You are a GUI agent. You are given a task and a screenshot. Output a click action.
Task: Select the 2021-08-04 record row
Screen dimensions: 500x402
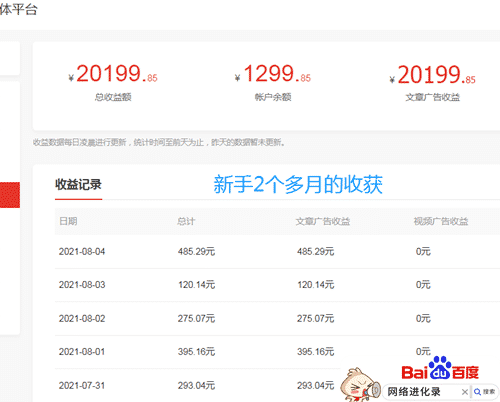(x=277, y=252)
